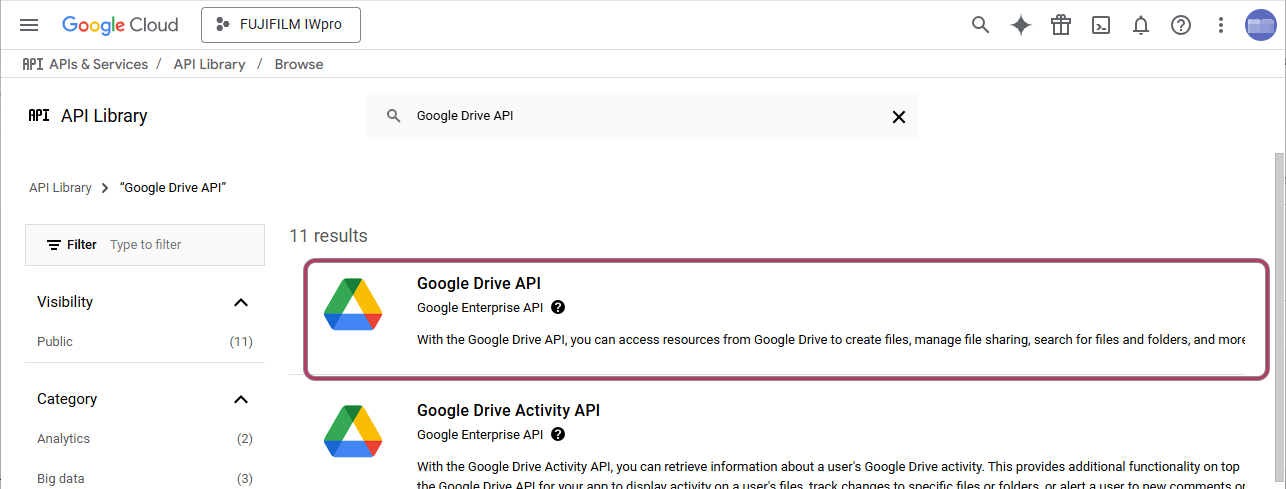Open the hamburger navigation menu
1286x489 pixels.
[29, 25]
